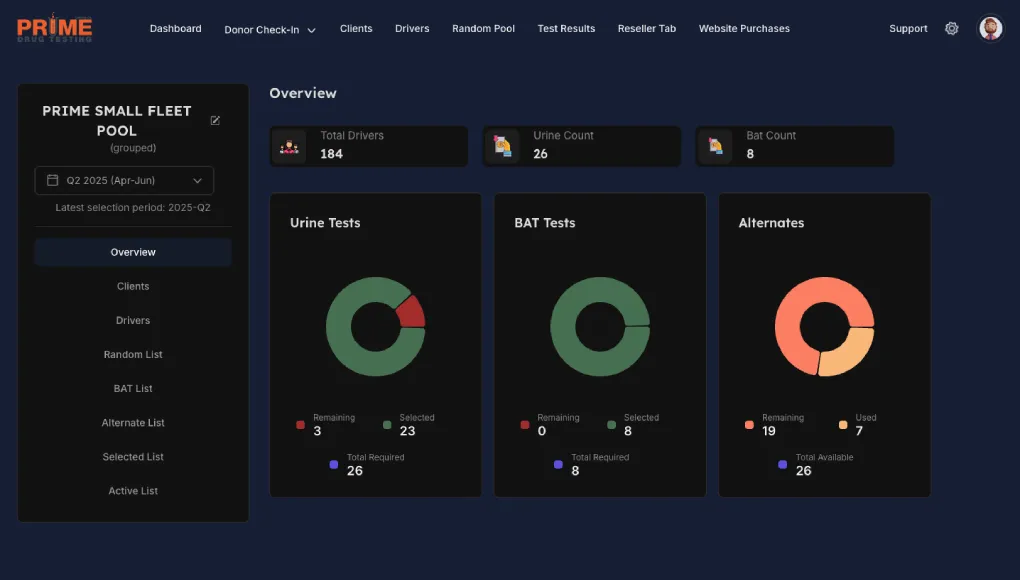Switch to the Alternate List sidebar tab
The image size is (1020, 580).
tap(133, 423)
